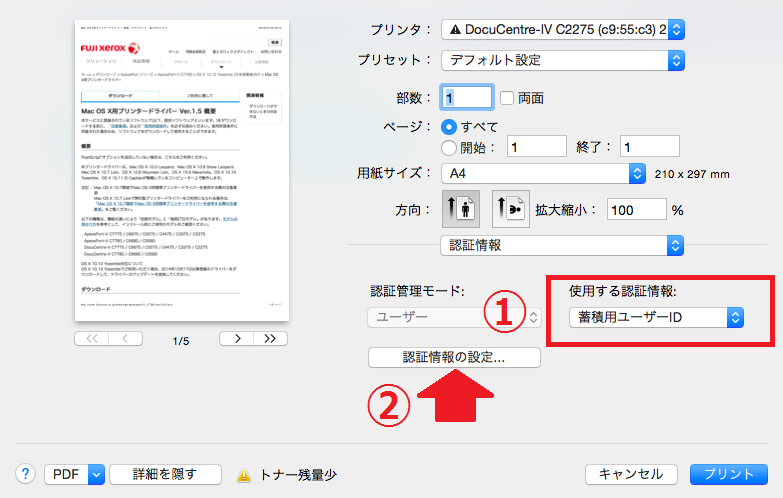Select portrait orientation icon
This screenshot has width=783, height=498.
(460, 211)
